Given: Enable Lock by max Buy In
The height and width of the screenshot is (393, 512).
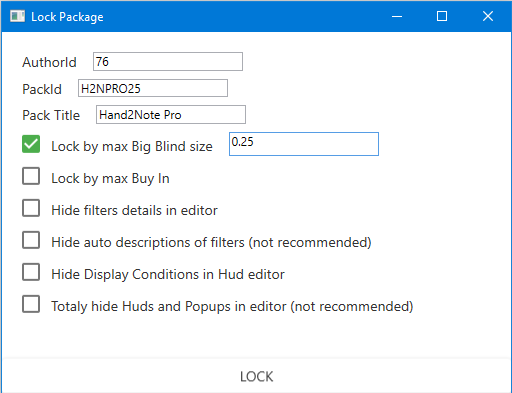Looking at the screenshot, I should (31, 176).
